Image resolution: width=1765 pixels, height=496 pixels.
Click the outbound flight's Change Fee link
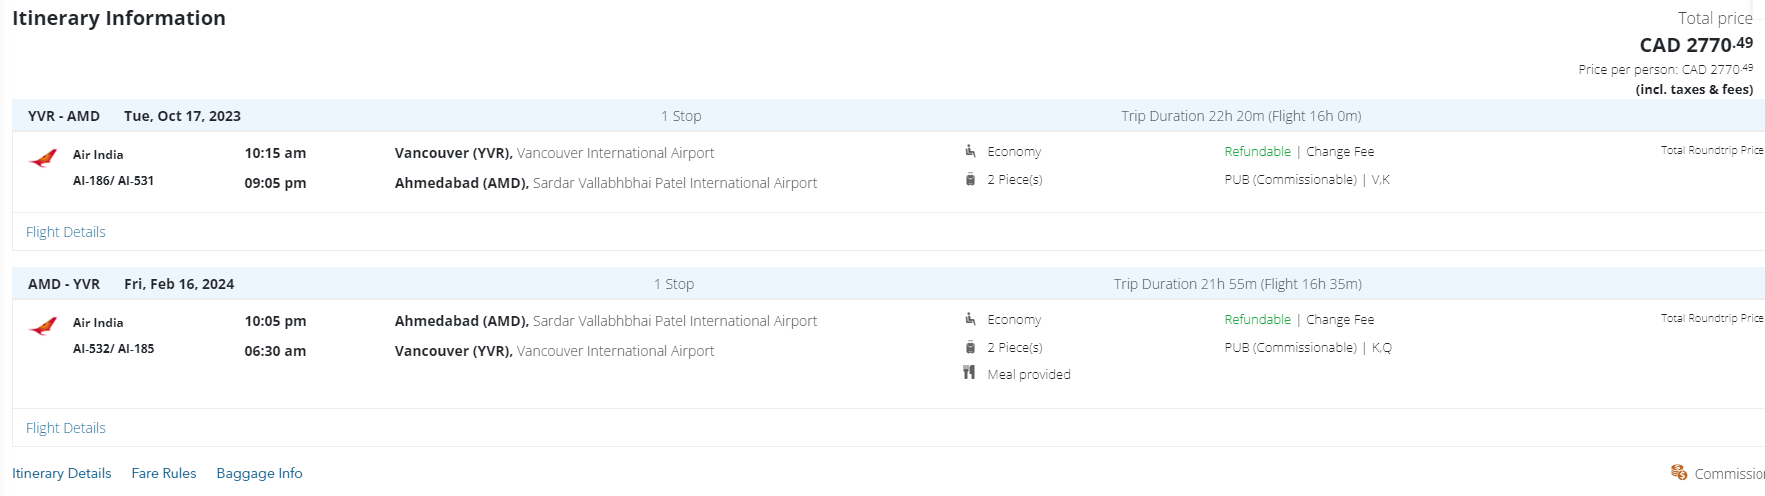(1340, 152)
